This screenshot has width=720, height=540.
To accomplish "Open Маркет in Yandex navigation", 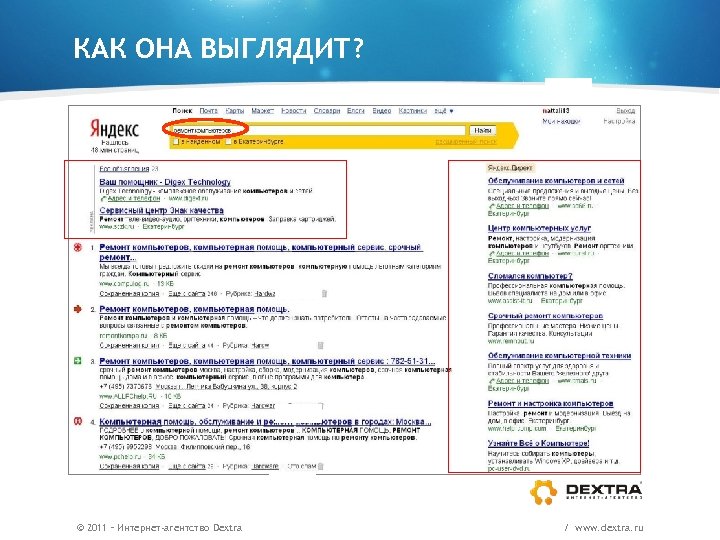I will (263, 111).
